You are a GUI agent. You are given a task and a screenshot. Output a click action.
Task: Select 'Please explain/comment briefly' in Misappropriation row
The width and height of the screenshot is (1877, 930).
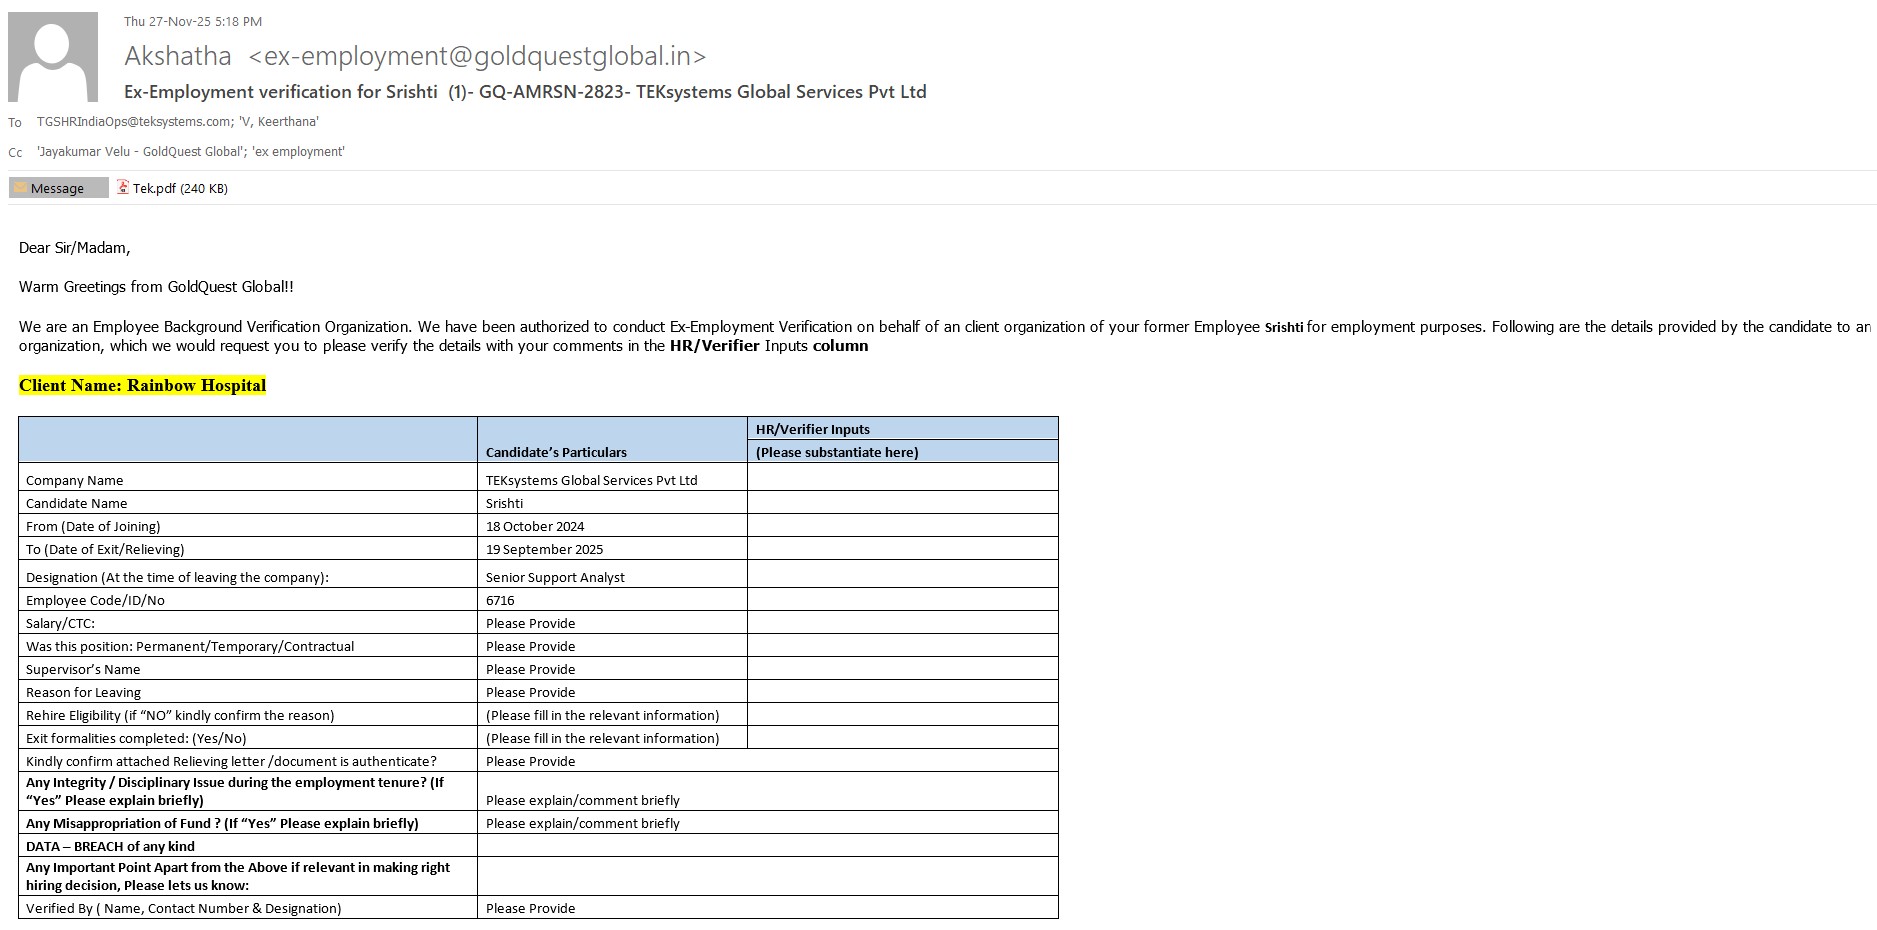583,823
